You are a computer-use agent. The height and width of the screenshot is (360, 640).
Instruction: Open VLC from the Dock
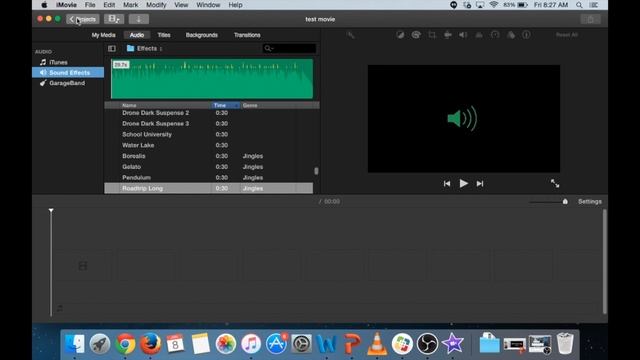coord(377,343)
